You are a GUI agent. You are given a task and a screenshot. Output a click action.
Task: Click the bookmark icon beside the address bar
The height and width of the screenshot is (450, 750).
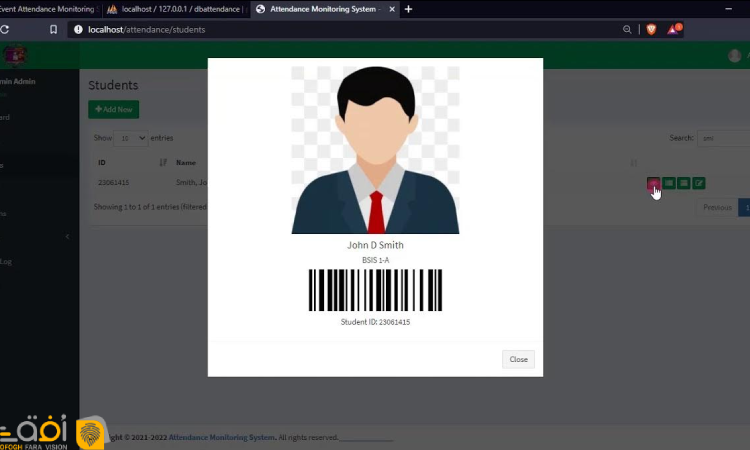coord(53,30)
